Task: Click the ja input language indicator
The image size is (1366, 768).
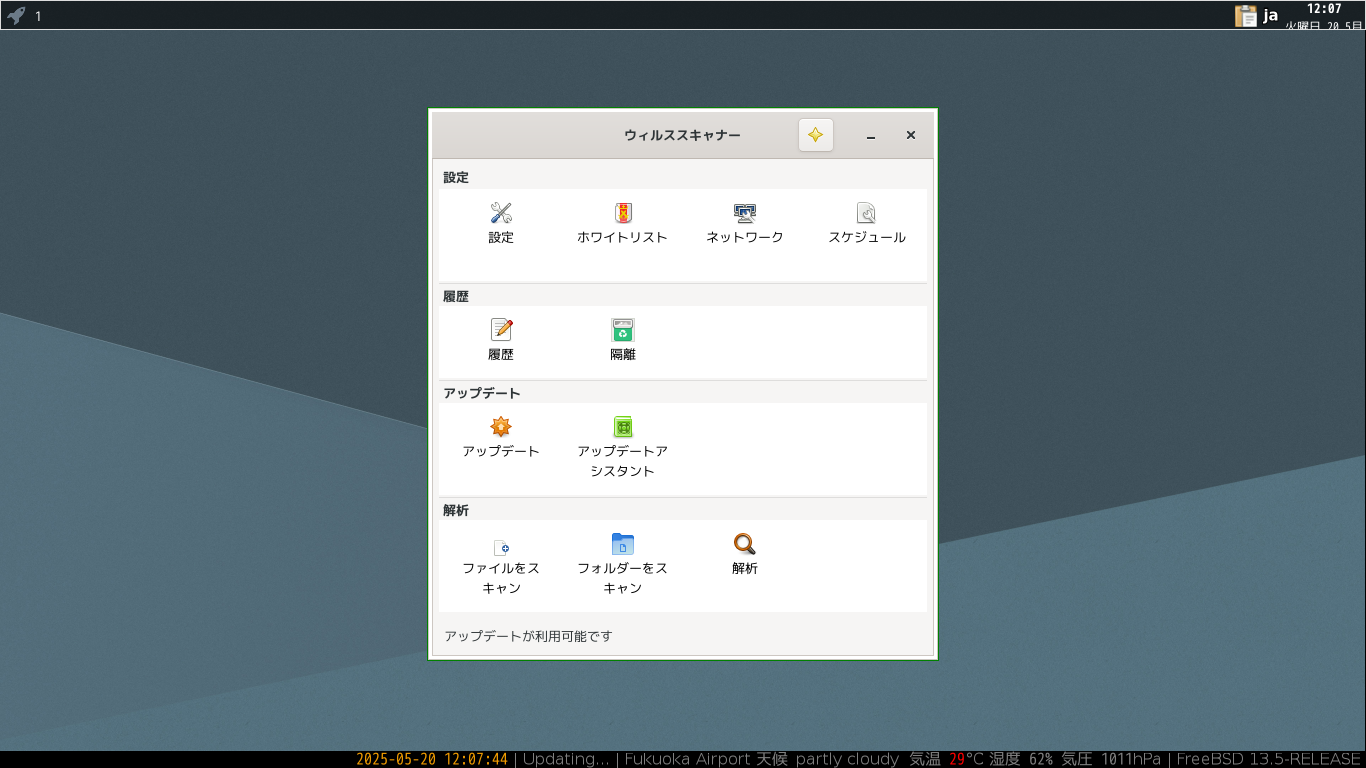Action: point(1271,15)
